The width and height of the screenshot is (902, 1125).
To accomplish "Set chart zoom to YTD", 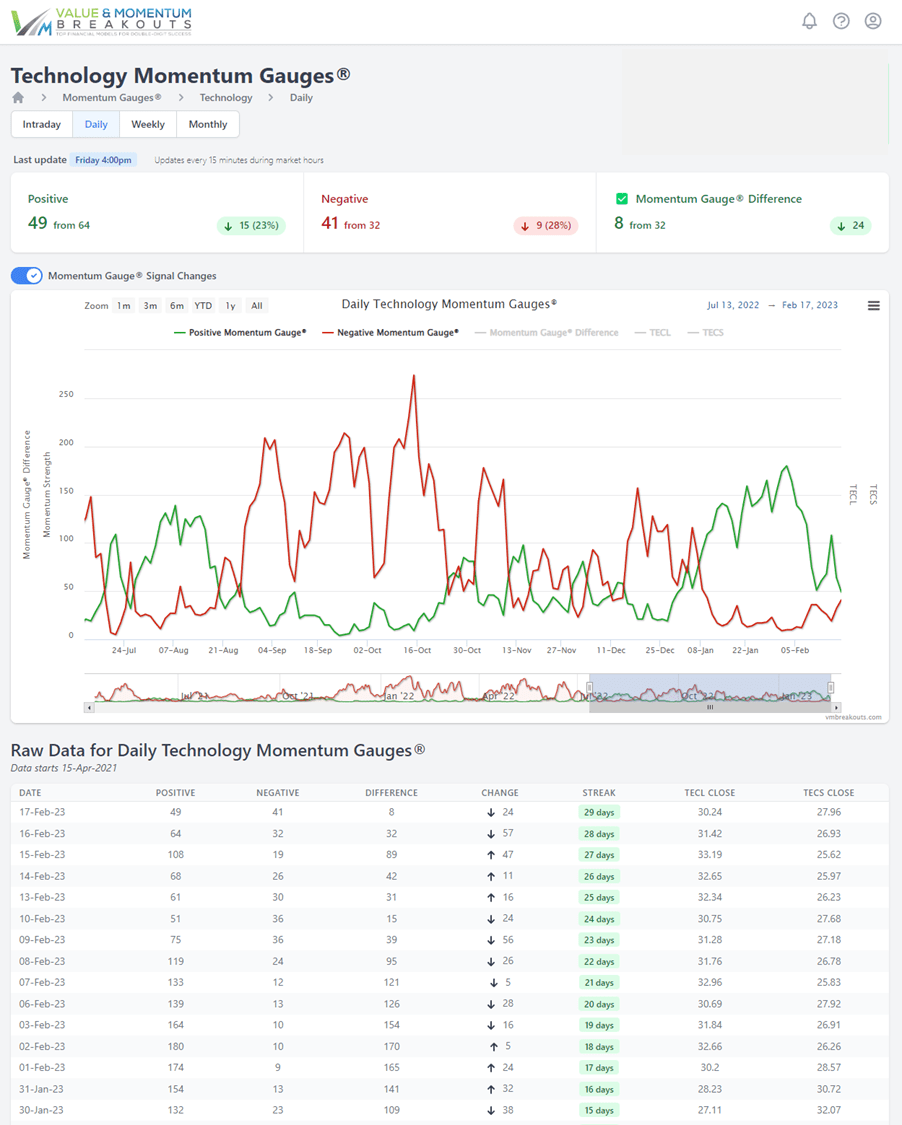I will [203, 306].
